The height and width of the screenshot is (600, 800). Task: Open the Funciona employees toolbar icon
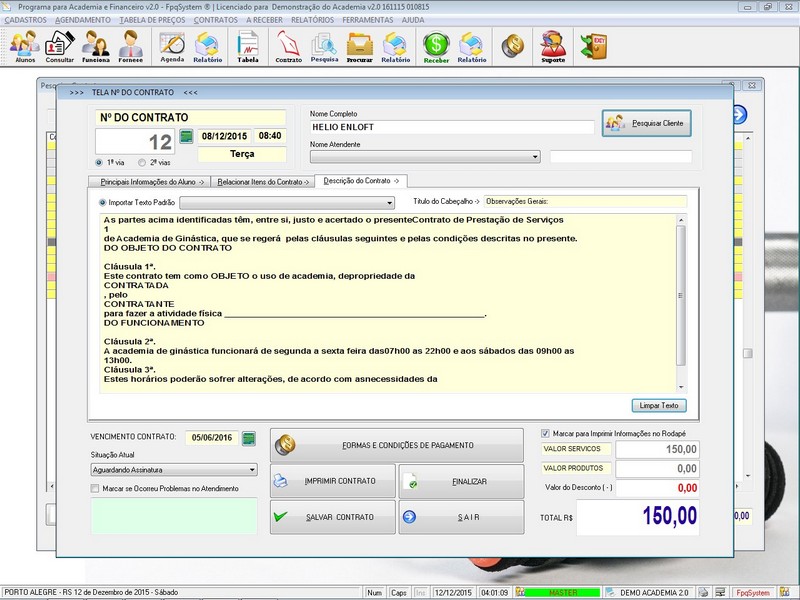pos(95,47)
